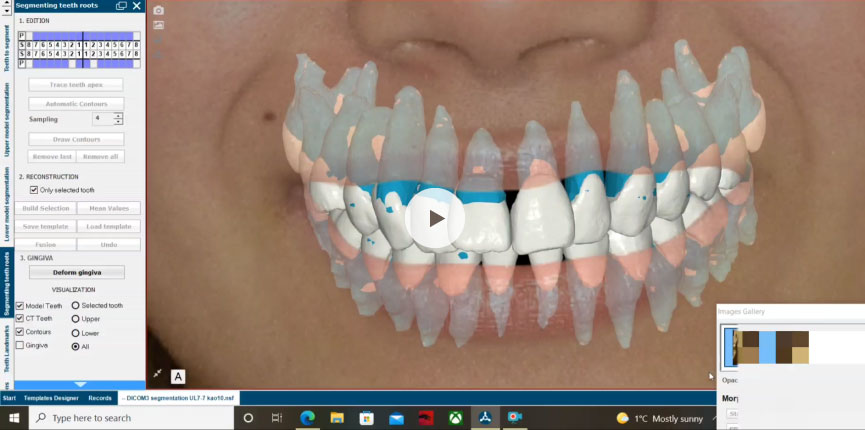The height and width of the screenshot is (430, 865).
Task: Decrease the Sampling value with down arrow
Action: click(x=118, y=122)
